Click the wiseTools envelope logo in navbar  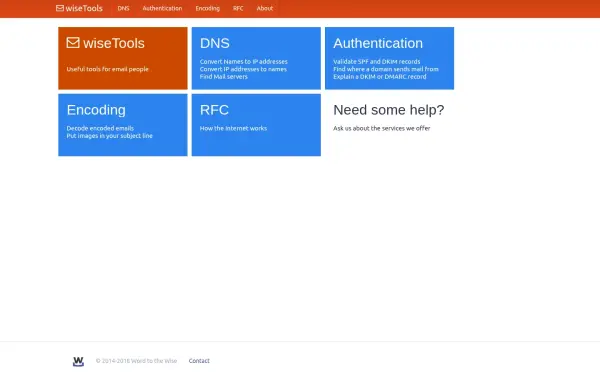pyautogui.click(x=79, y=8)
